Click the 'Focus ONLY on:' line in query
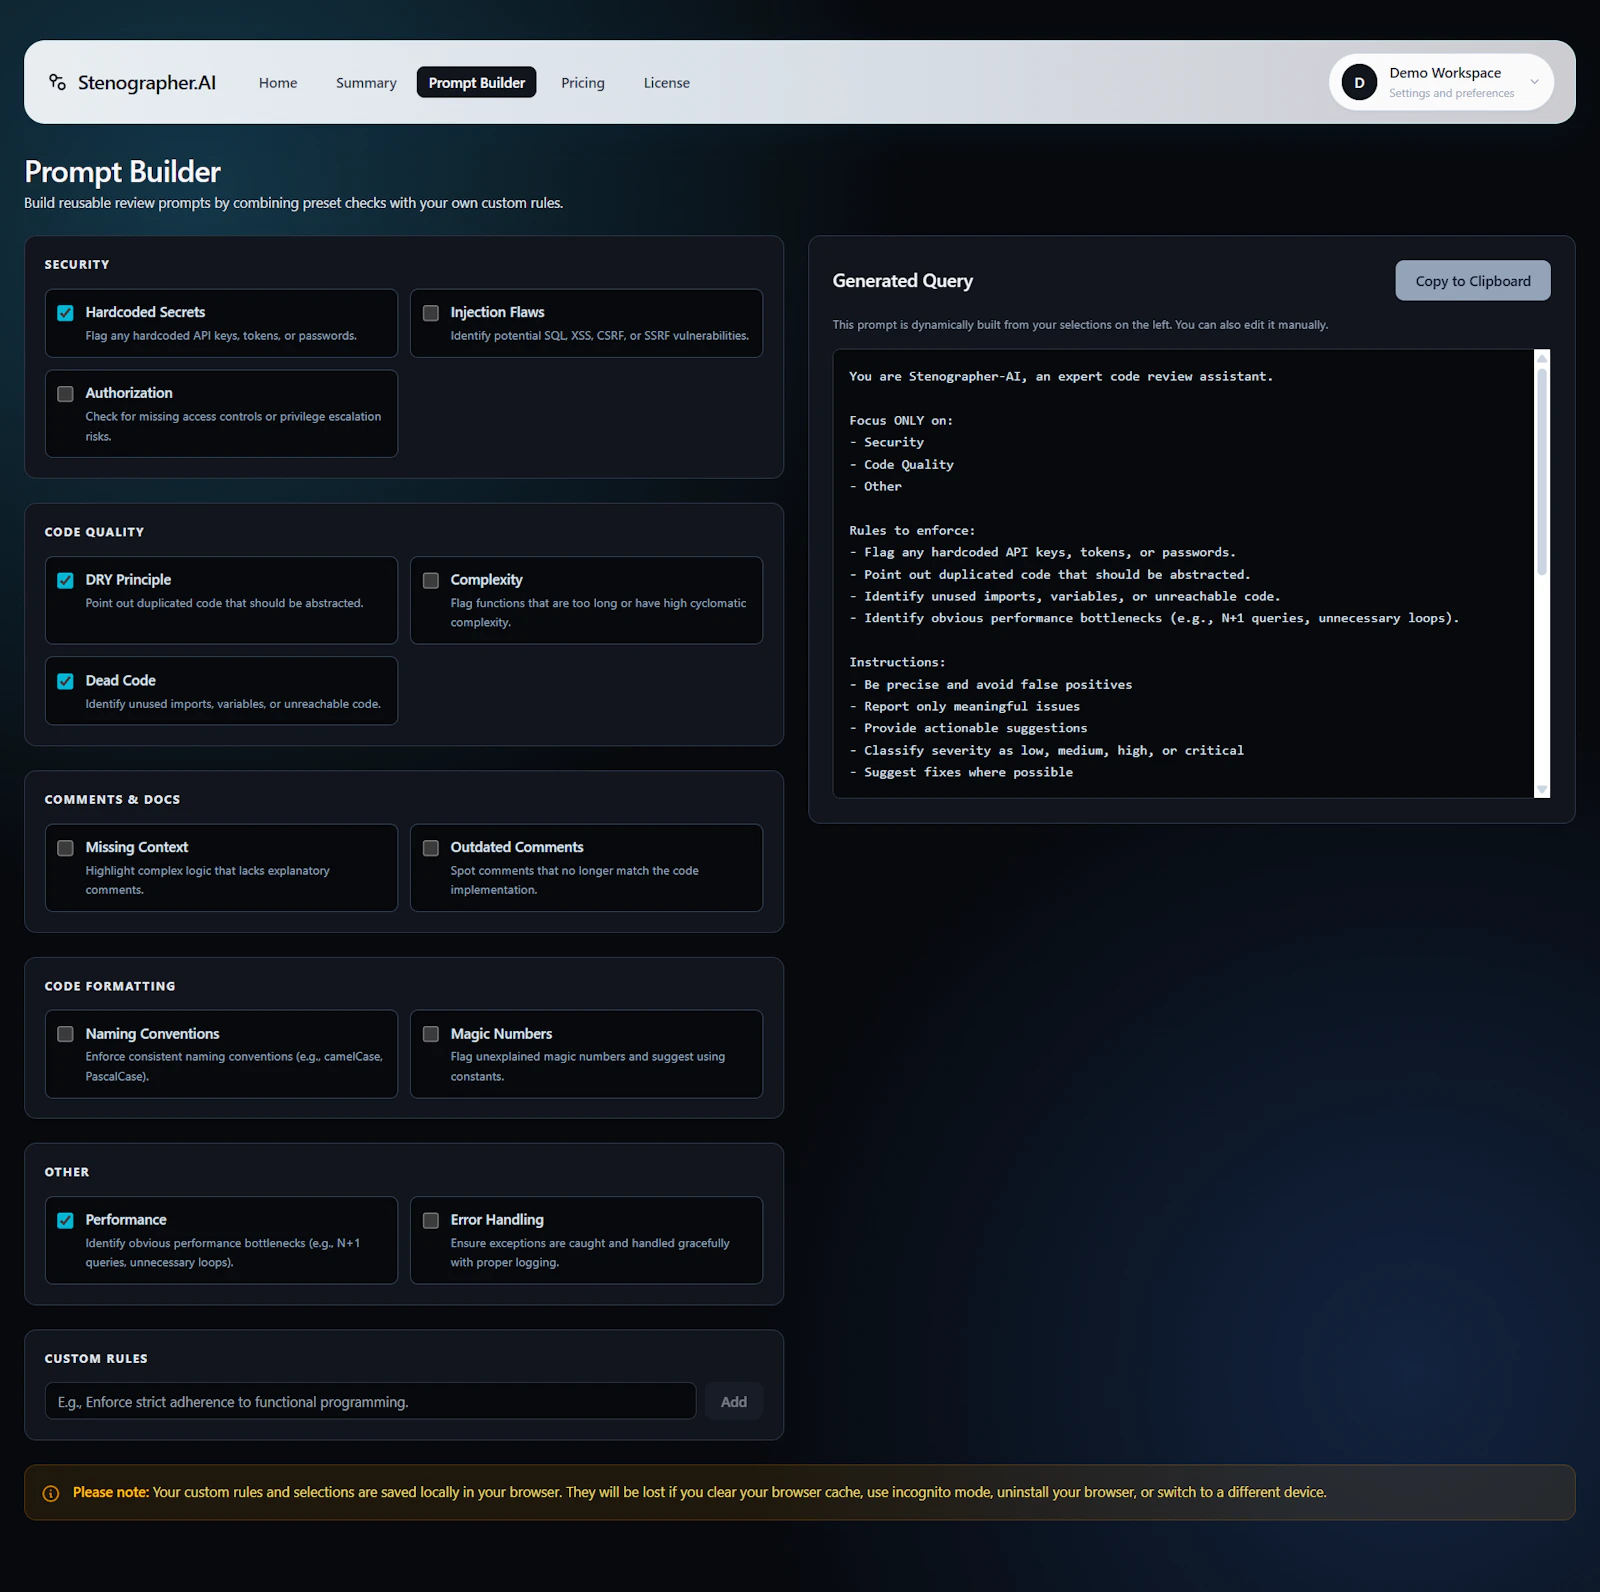This screenshot has width=1600, height=1592. [x=901, y=421]
